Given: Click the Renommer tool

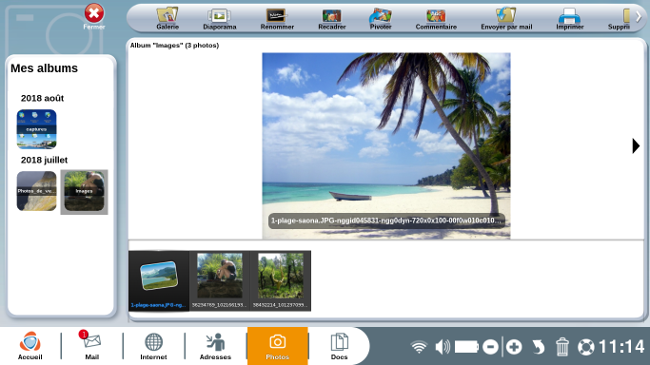Looking at the screenshot, I should 277,19.
